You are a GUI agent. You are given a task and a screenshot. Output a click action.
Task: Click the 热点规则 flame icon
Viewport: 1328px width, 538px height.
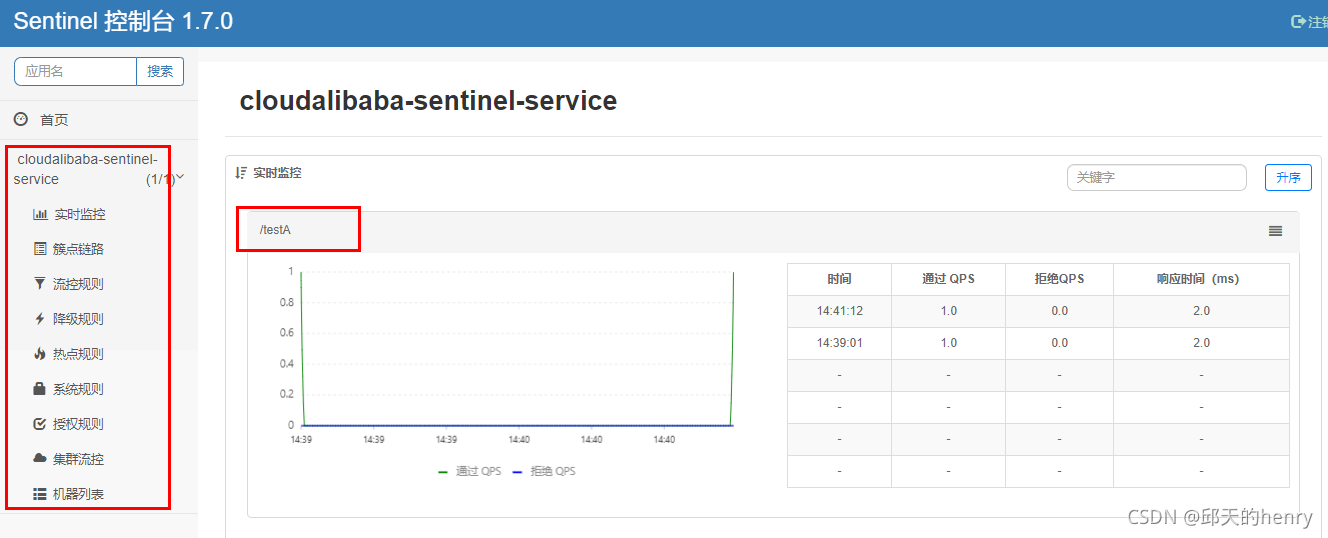coord(40,354)
